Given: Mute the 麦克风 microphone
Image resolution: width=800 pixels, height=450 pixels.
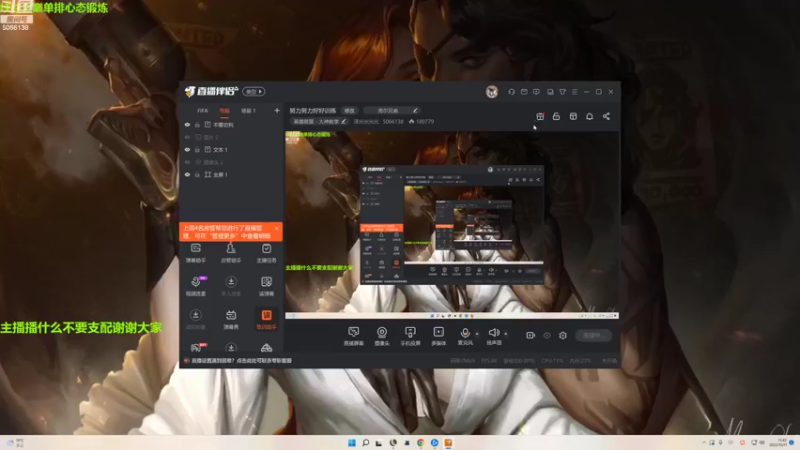Looking at the screenshot, I should 465,336.
